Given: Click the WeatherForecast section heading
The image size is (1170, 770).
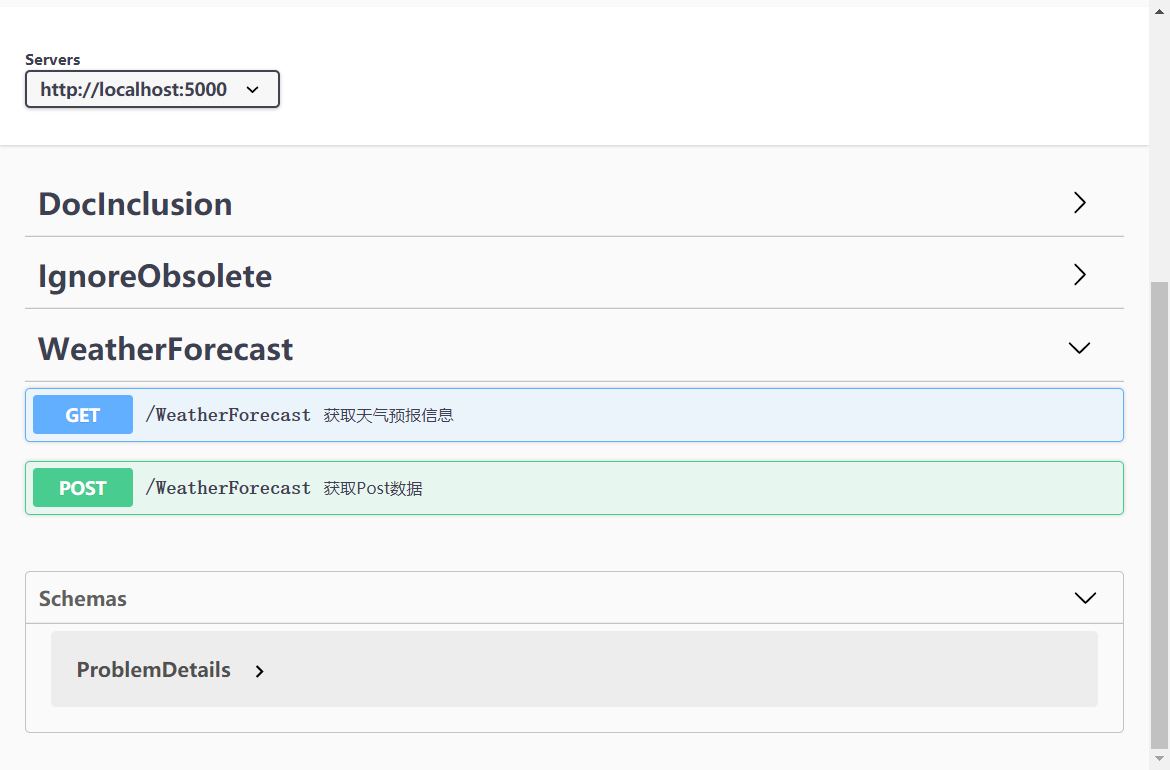Looking at the screenshot, I should click(x=165, y=348).
